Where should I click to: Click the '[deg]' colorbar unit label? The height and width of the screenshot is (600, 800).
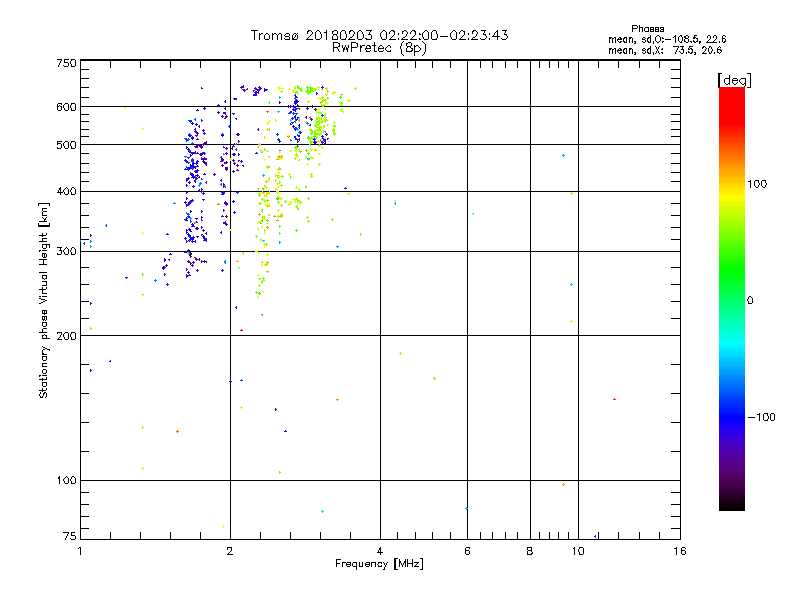(x=734, y=80)
